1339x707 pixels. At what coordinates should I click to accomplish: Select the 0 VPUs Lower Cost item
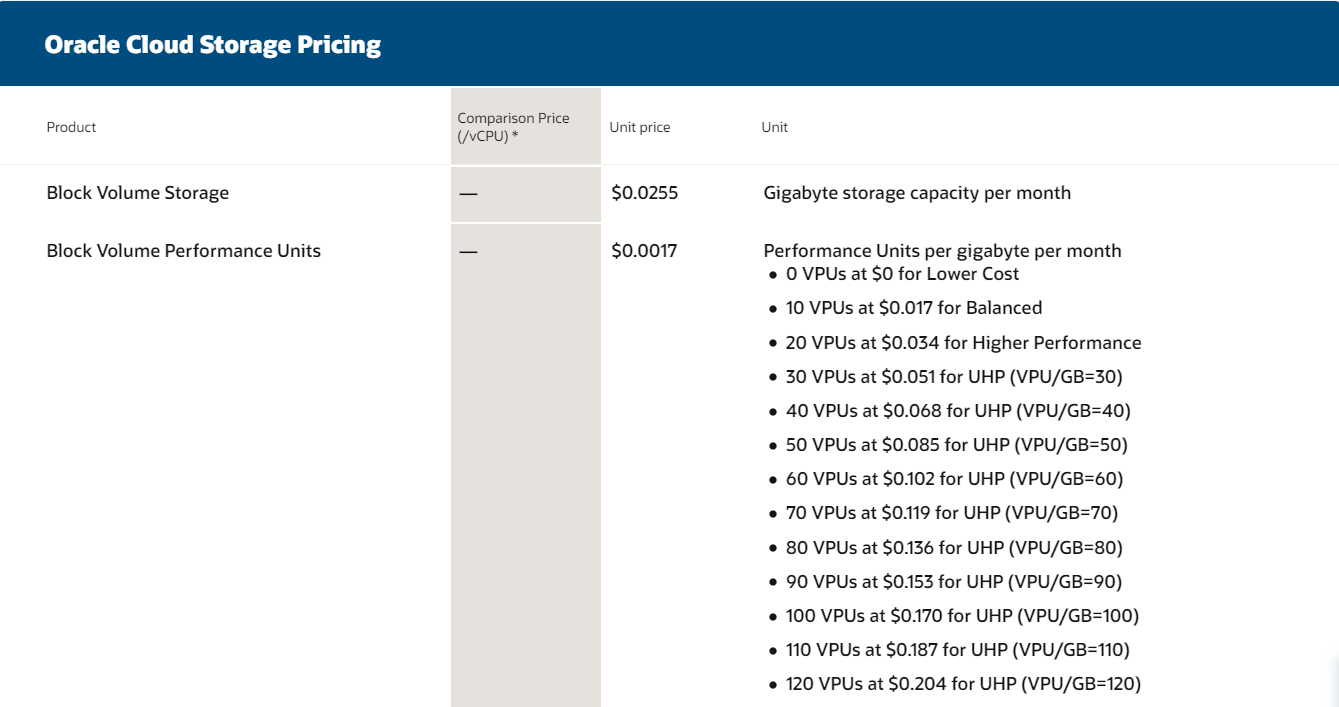(x=902, y=274)
